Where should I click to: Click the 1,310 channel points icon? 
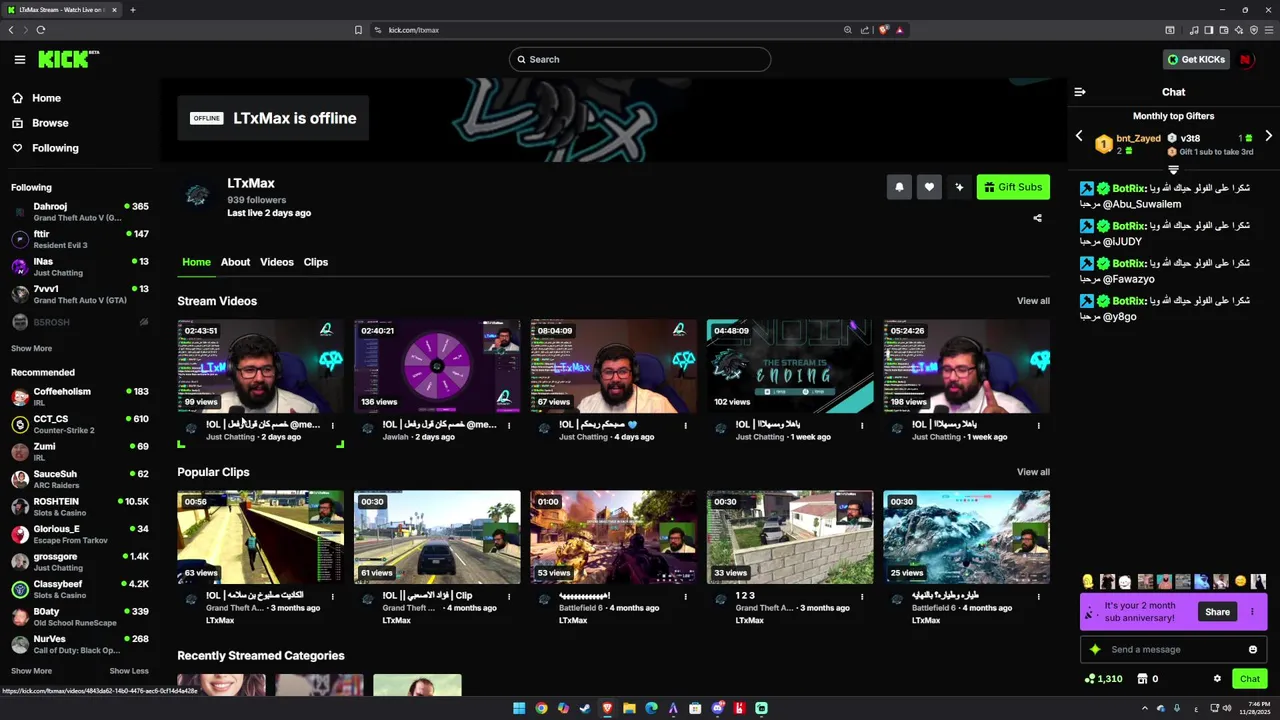pos(1090,679)
